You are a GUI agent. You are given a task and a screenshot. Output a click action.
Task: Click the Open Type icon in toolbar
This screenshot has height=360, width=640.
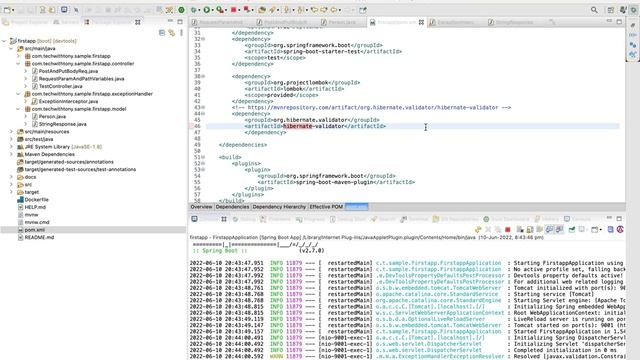pyautogui.click(x=262, y=9)
